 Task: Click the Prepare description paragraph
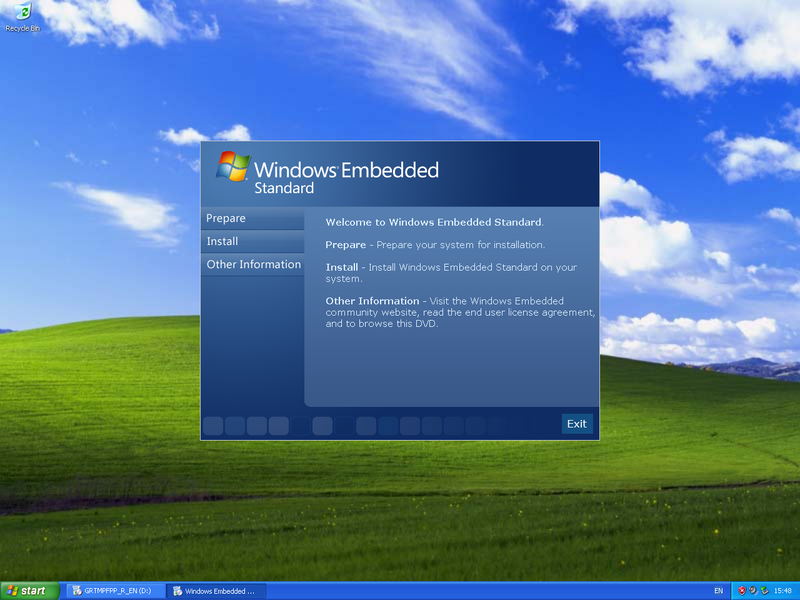point(435,245)
